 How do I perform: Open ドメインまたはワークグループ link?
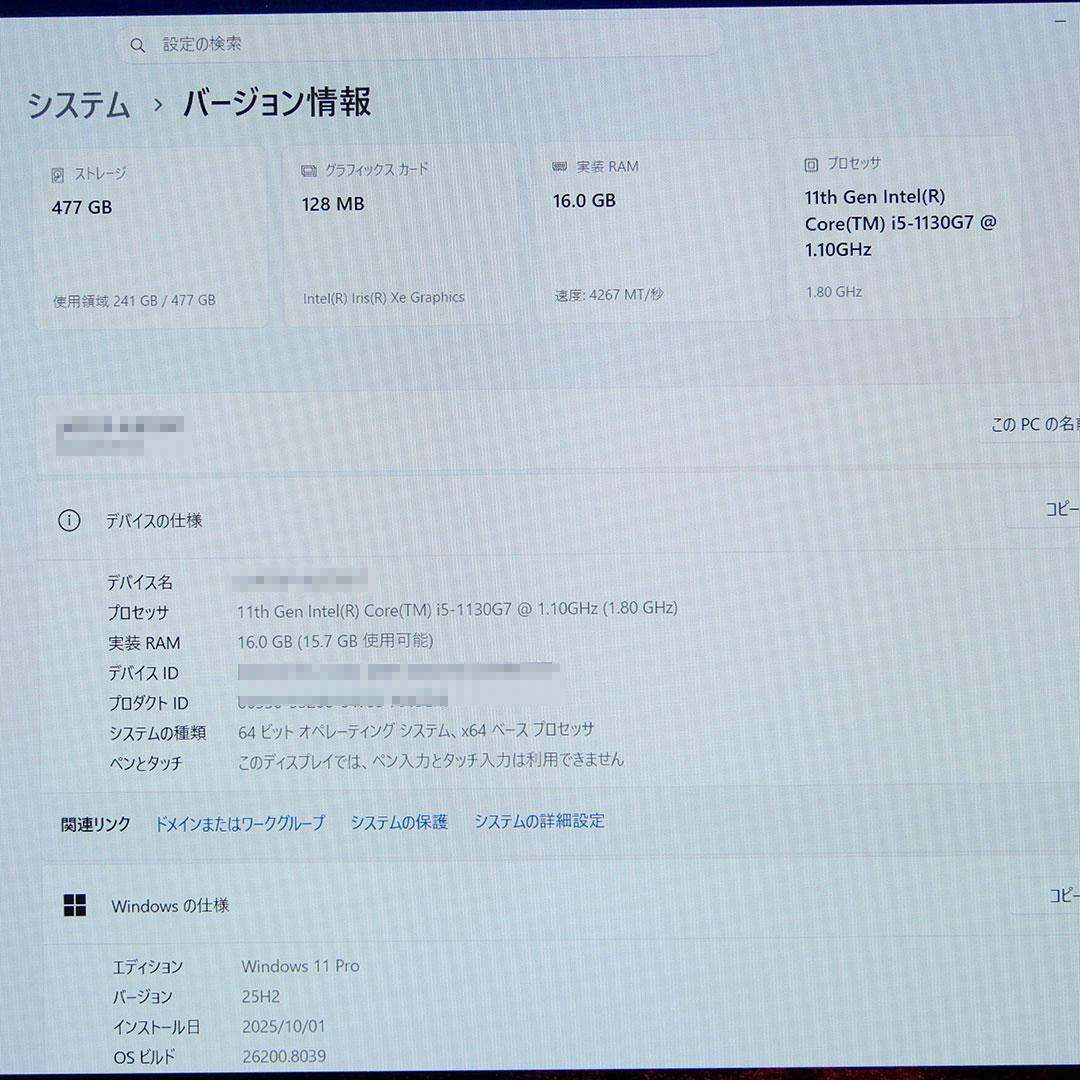[x=240, y=824]
